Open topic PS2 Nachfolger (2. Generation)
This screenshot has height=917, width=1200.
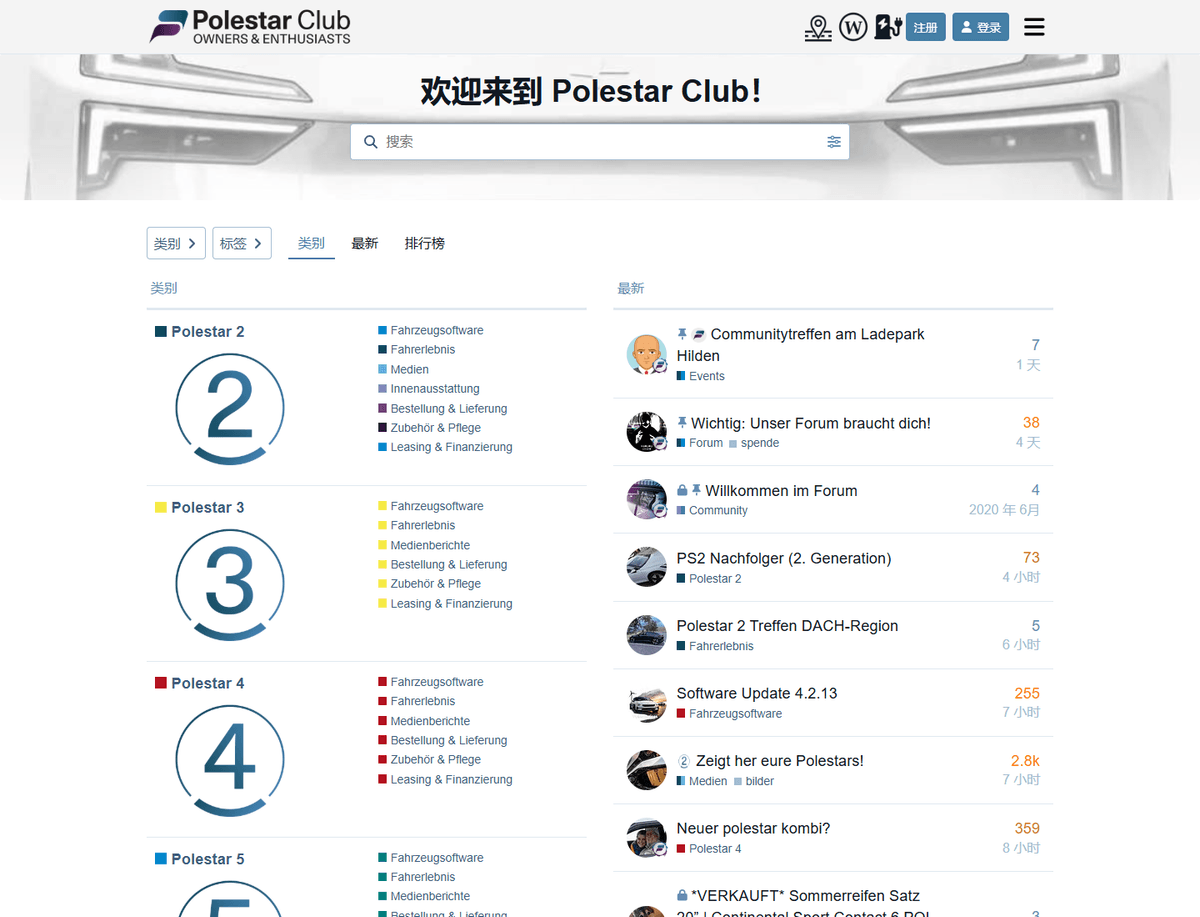[x=784, y=559]
